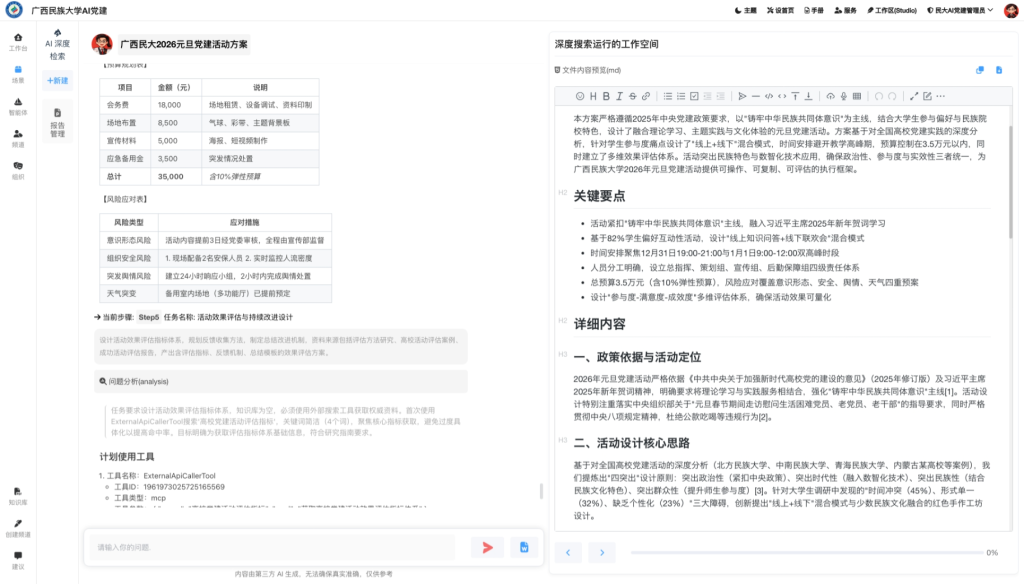Click the red send message arrow
The width and height of the screenshot is (1024, 584).
(487, 547)
